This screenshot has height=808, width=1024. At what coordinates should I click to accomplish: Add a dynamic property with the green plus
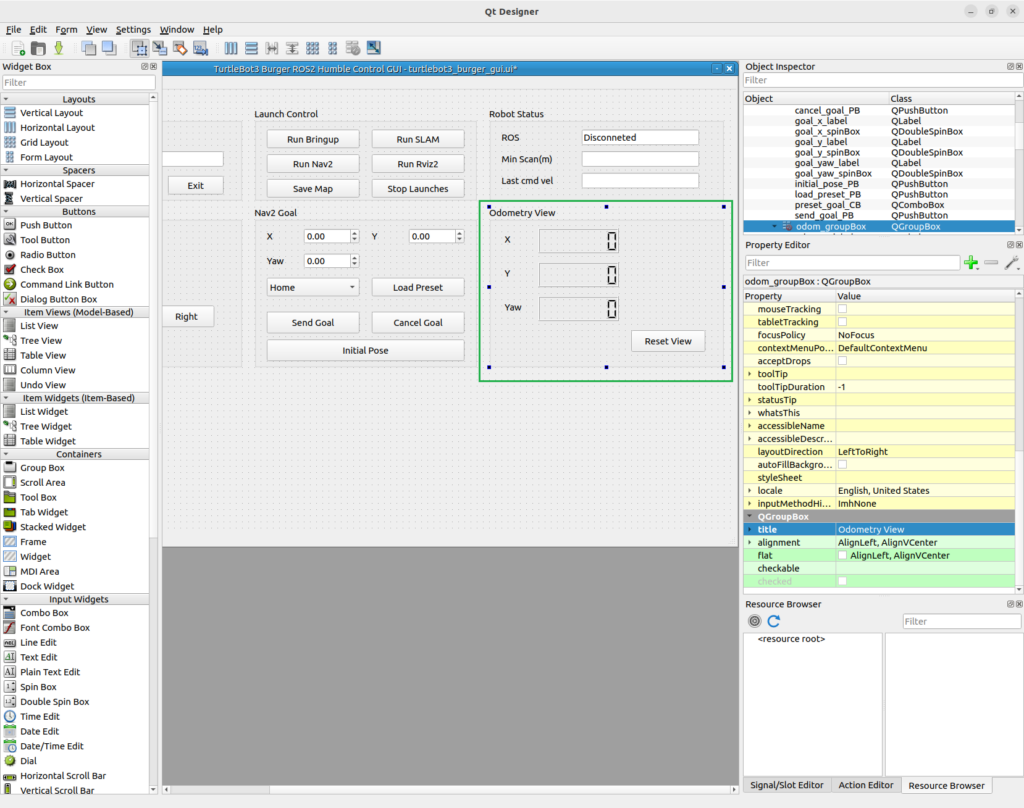pyautogui.click(x=971, y=263)
